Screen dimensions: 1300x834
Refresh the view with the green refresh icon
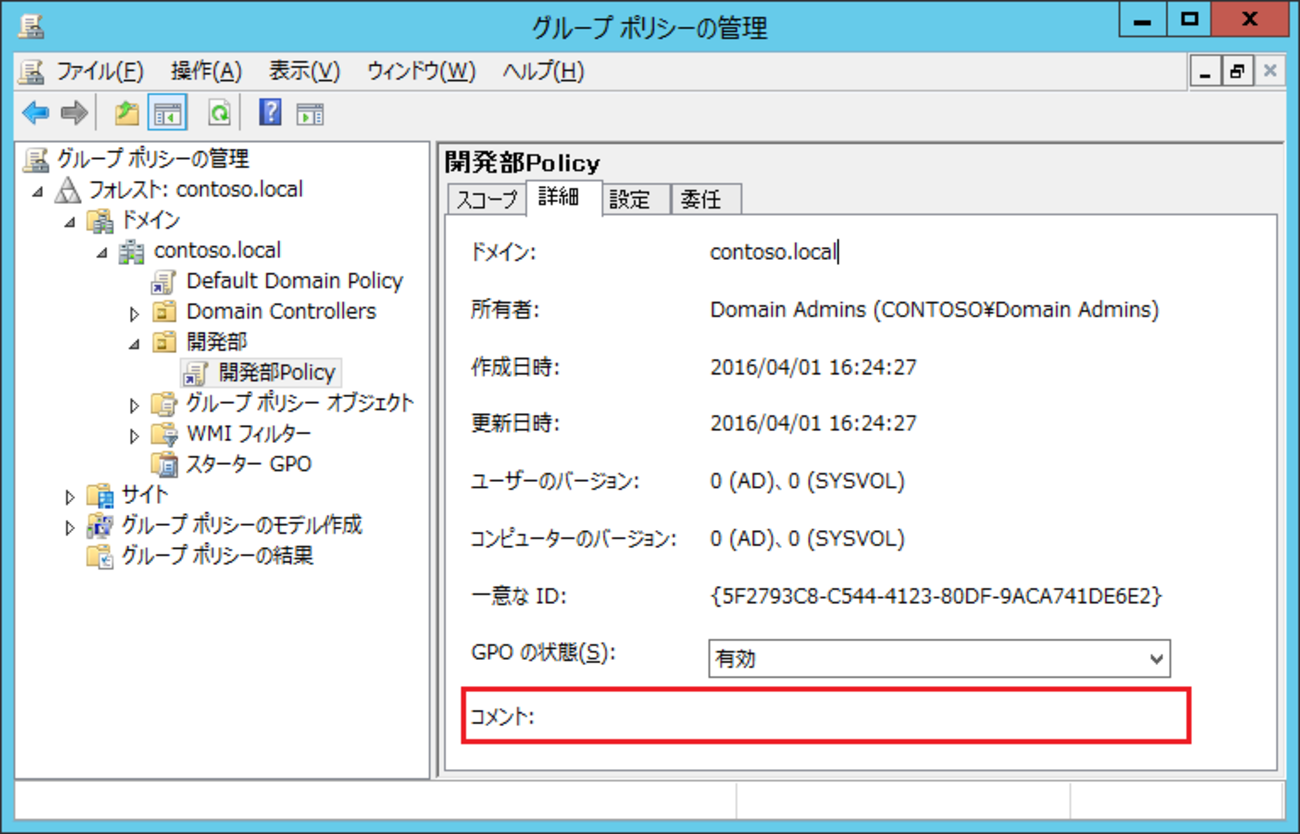tap(219, 113)
